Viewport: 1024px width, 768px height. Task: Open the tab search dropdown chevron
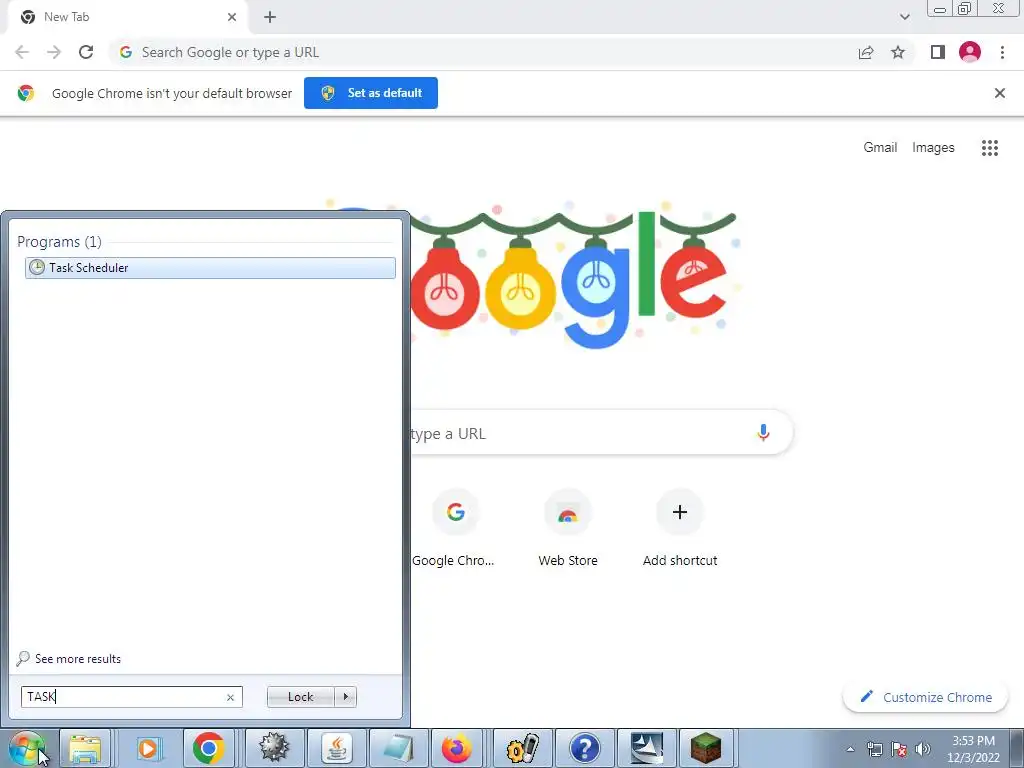coord(904,17)
